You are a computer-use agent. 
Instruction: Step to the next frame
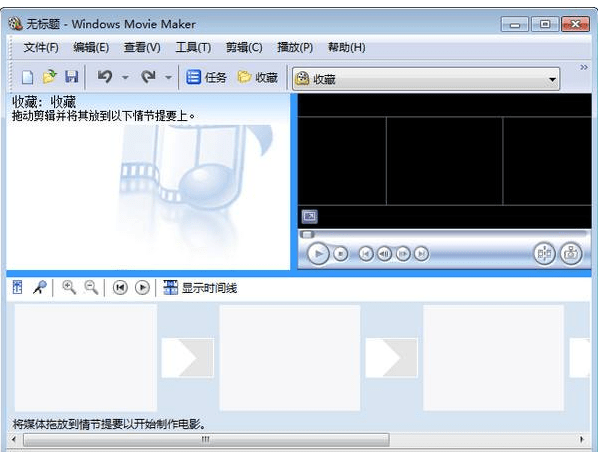click(403, 254)
